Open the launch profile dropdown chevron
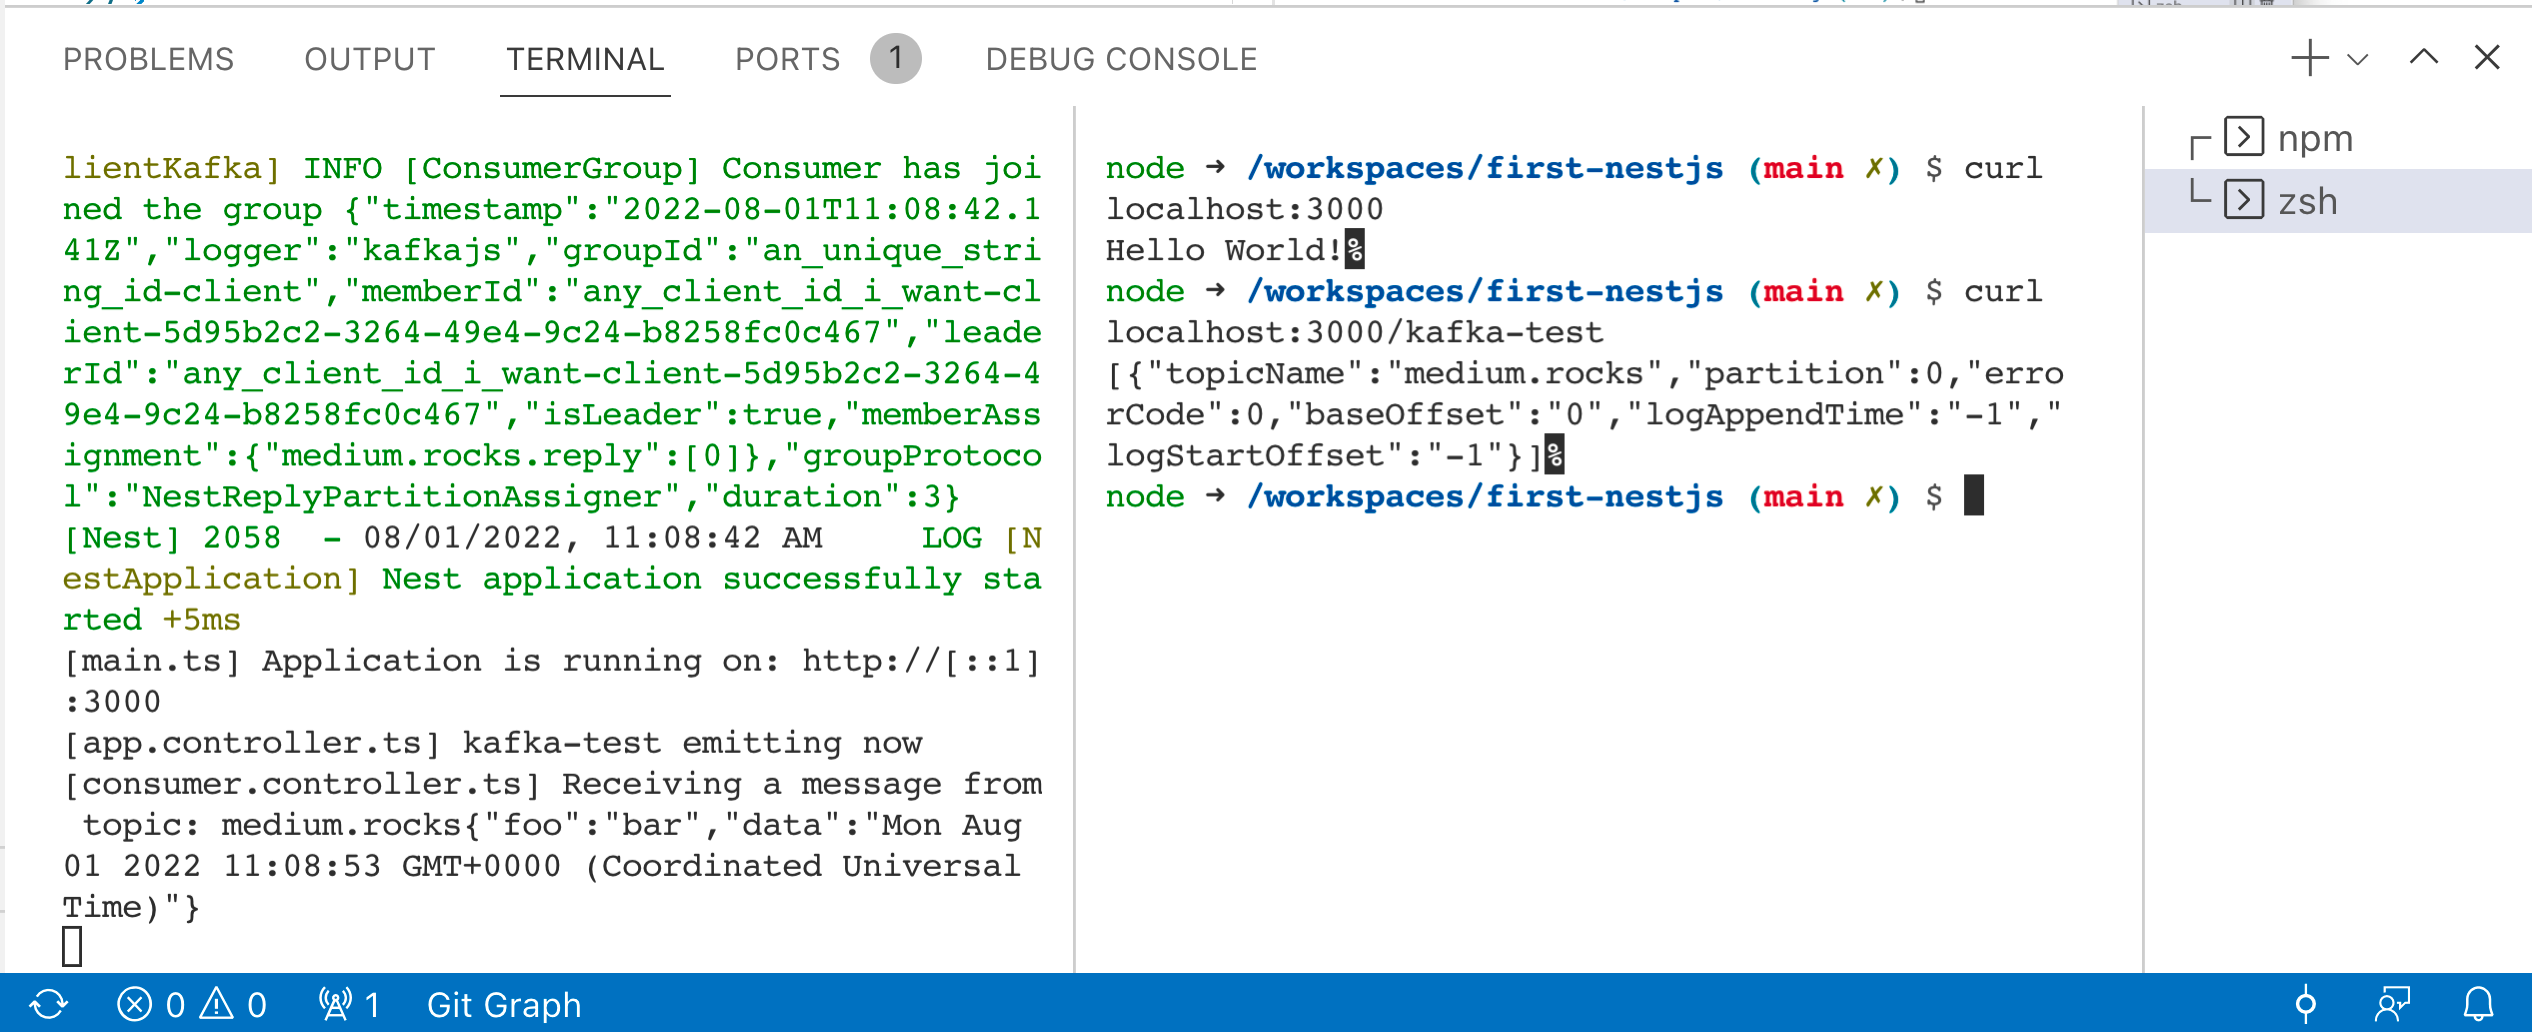Viewport: 2532px width, 1032px height. tap(2357, 59)
